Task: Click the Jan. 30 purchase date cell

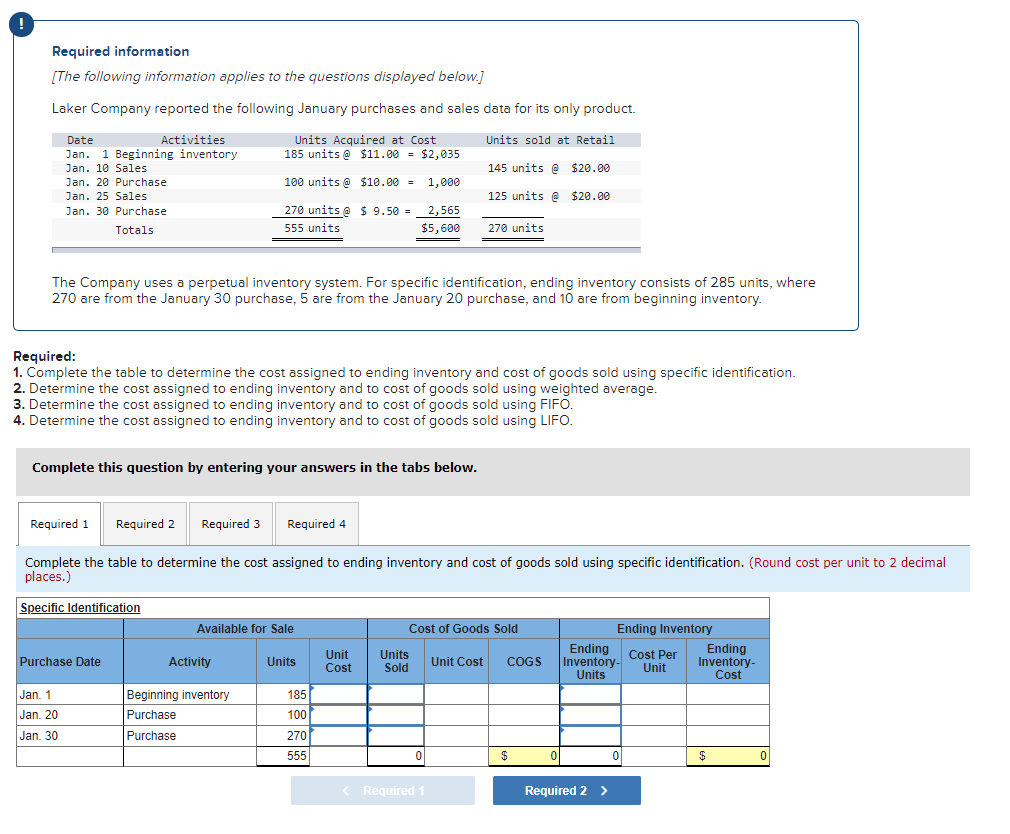Action: (70, 735)
